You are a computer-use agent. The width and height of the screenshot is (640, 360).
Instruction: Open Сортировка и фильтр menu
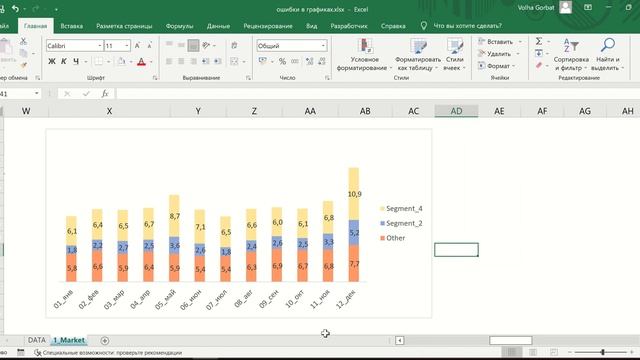[571, 55]
